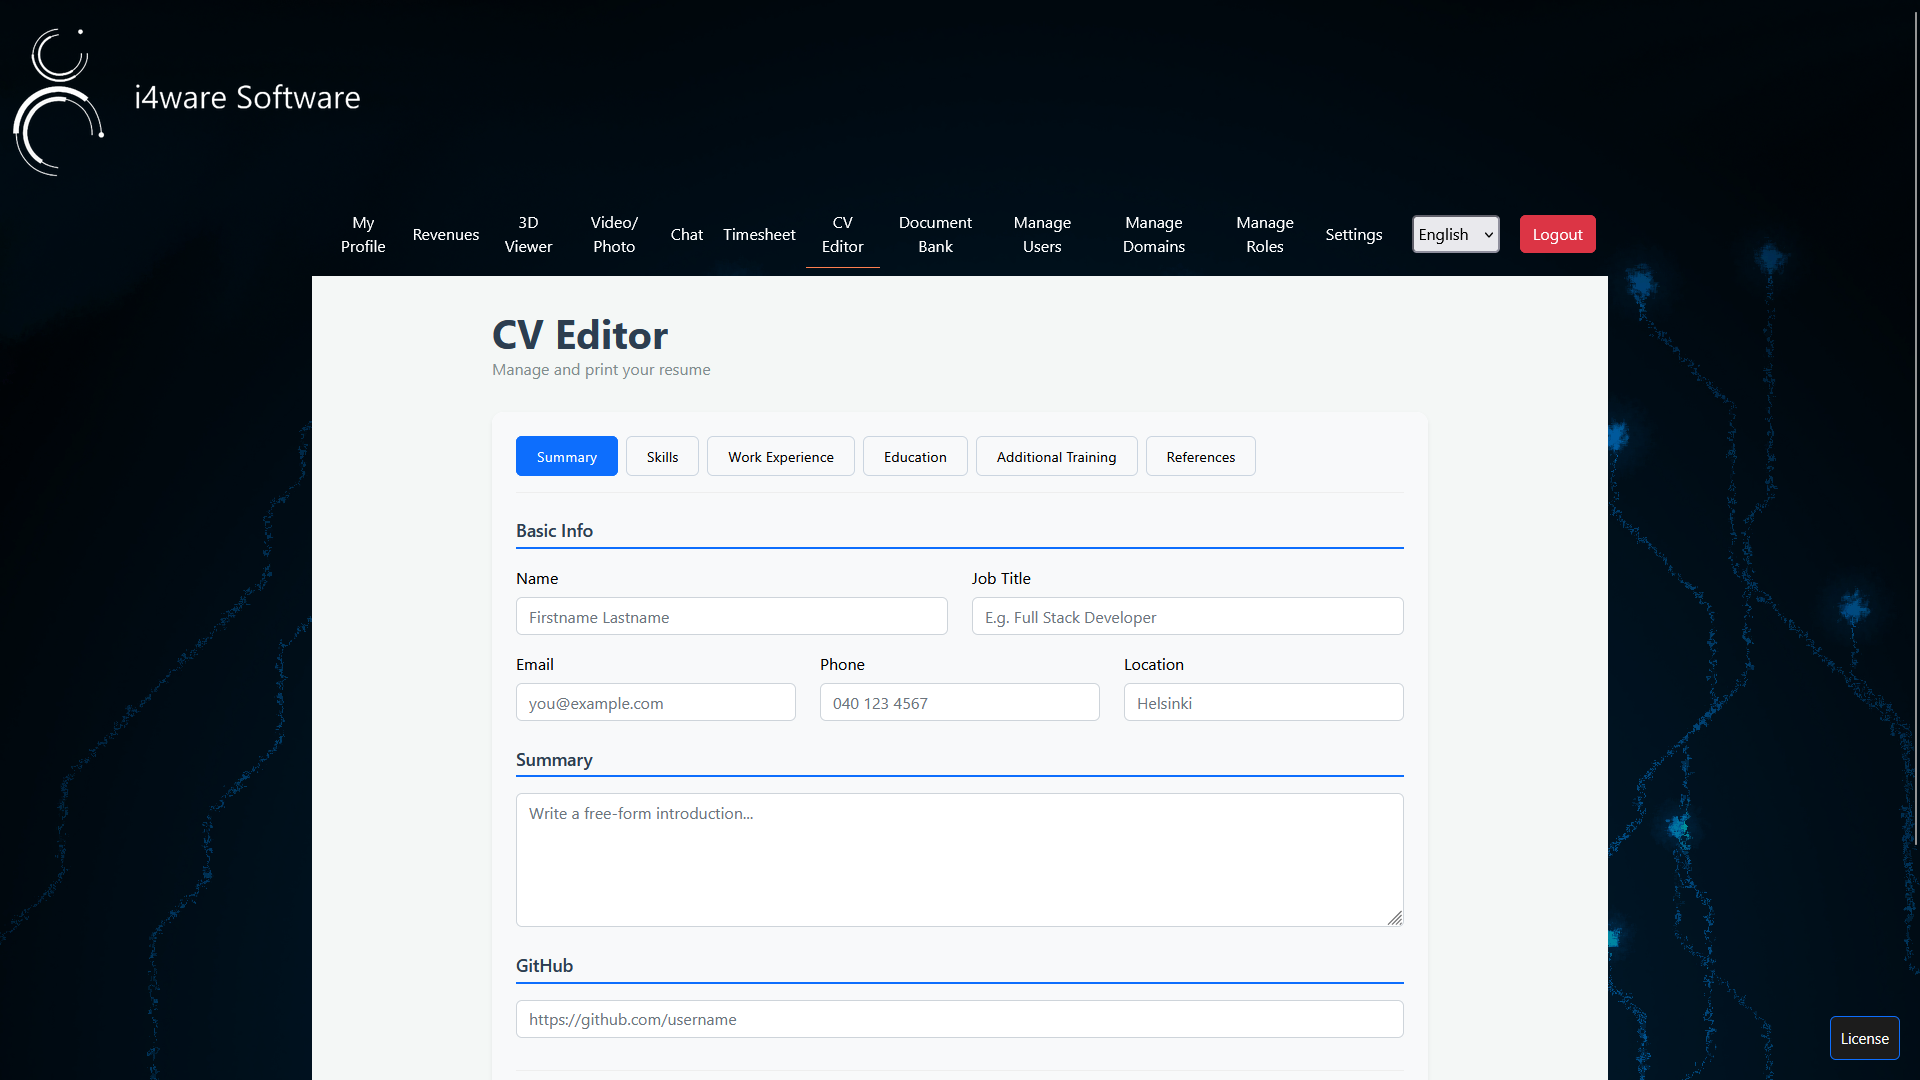Viewport: 1920px width, 1080px height.
Task: Open Settings from the navigation
Action: pyautogui.click(x=1354, y=234)
